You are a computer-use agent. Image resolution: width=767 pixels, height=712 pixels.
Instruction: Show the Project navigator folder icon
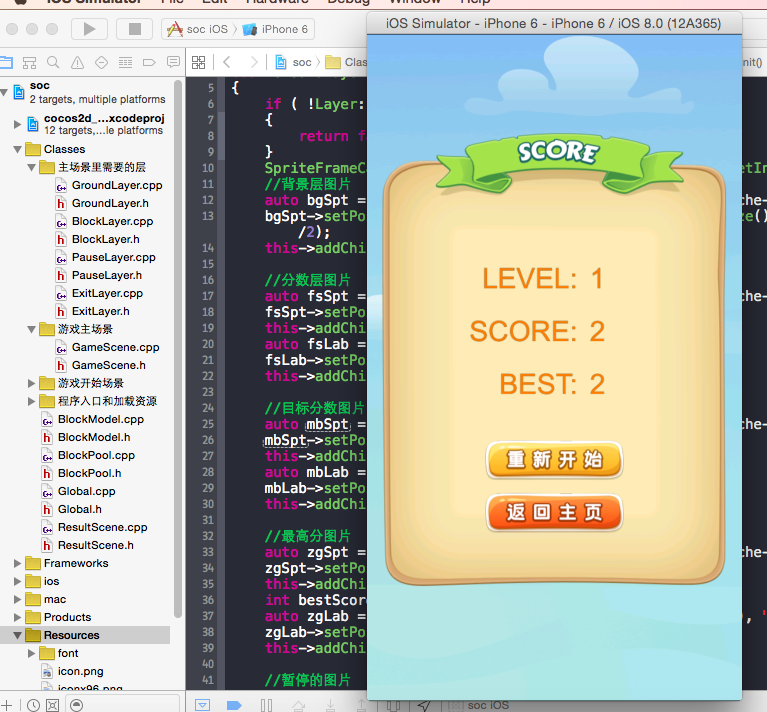coord(6,62)
